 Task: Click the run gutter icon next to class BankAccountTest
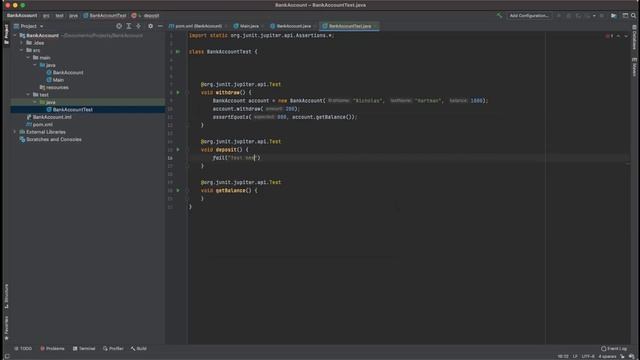pos(178,52)
